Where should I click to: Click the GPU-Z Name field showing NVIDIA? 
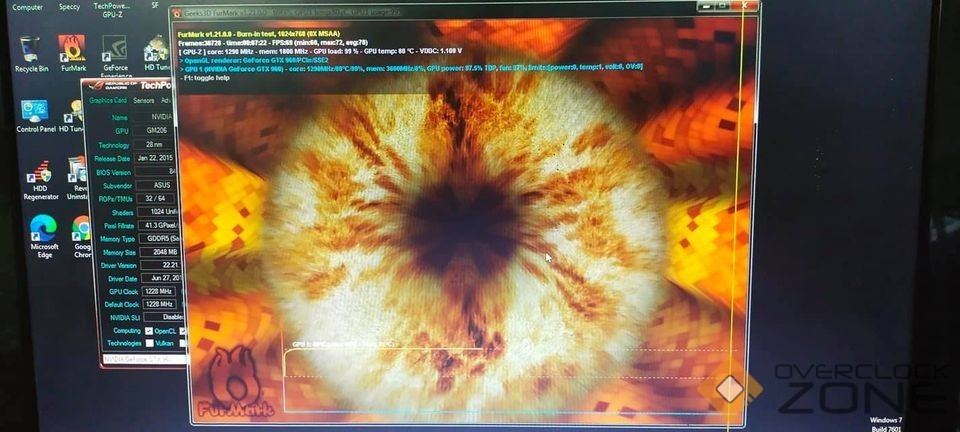point(154,116)
